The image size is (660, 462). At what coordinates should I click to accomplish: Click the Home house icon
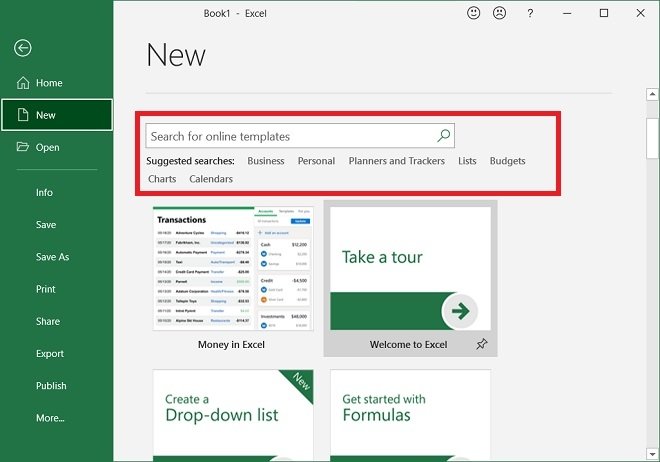[x=23, y=83]
